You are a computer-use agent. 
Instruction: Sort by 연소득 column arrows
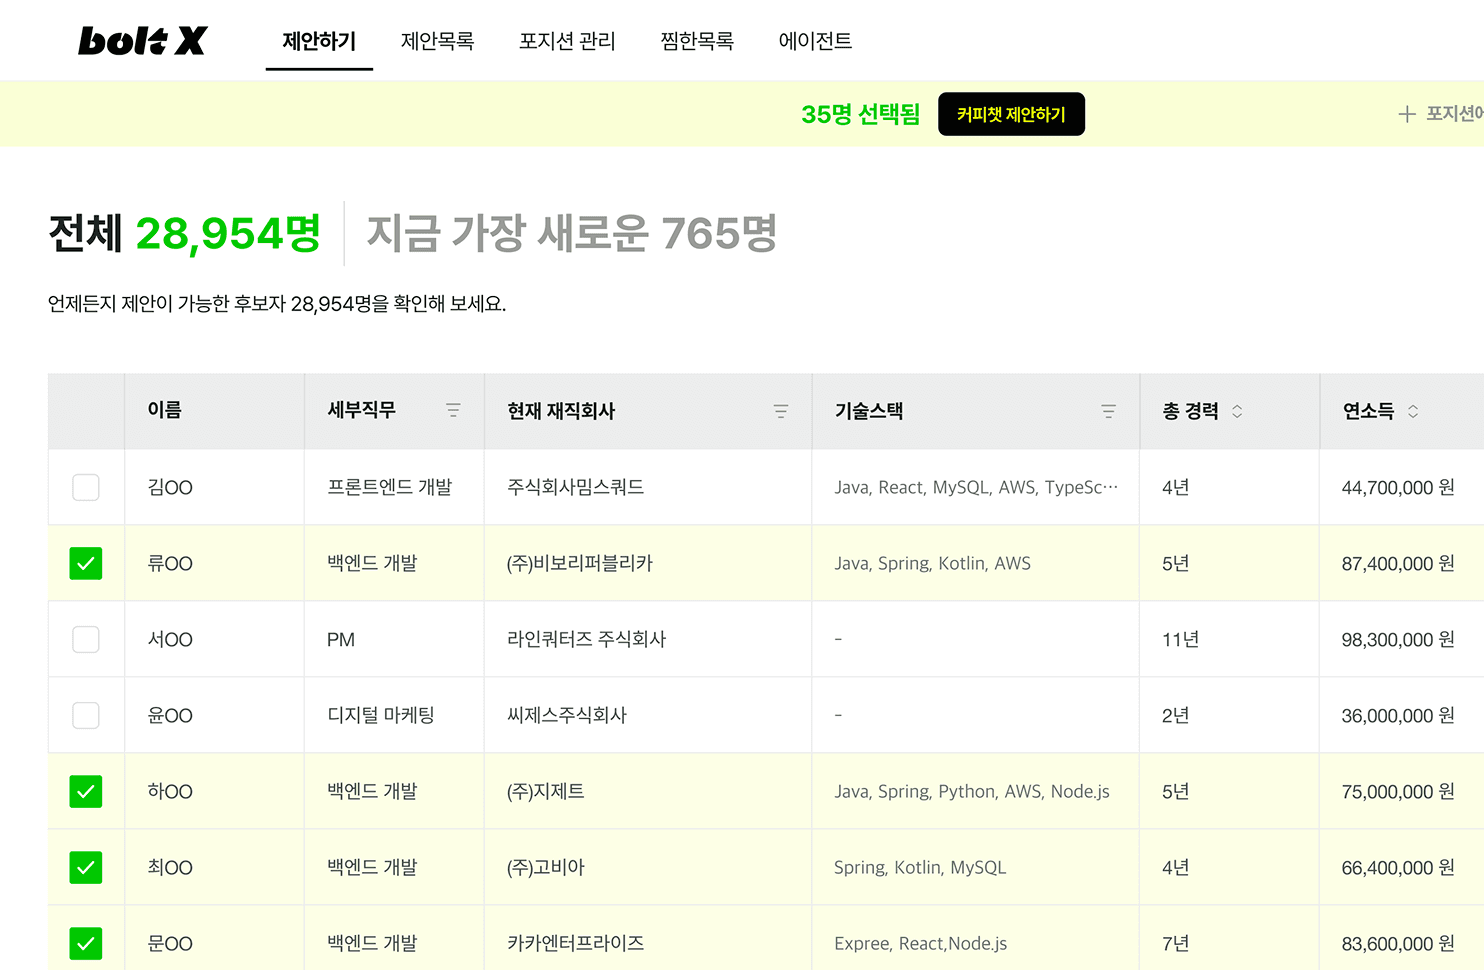pos(1413,411)
